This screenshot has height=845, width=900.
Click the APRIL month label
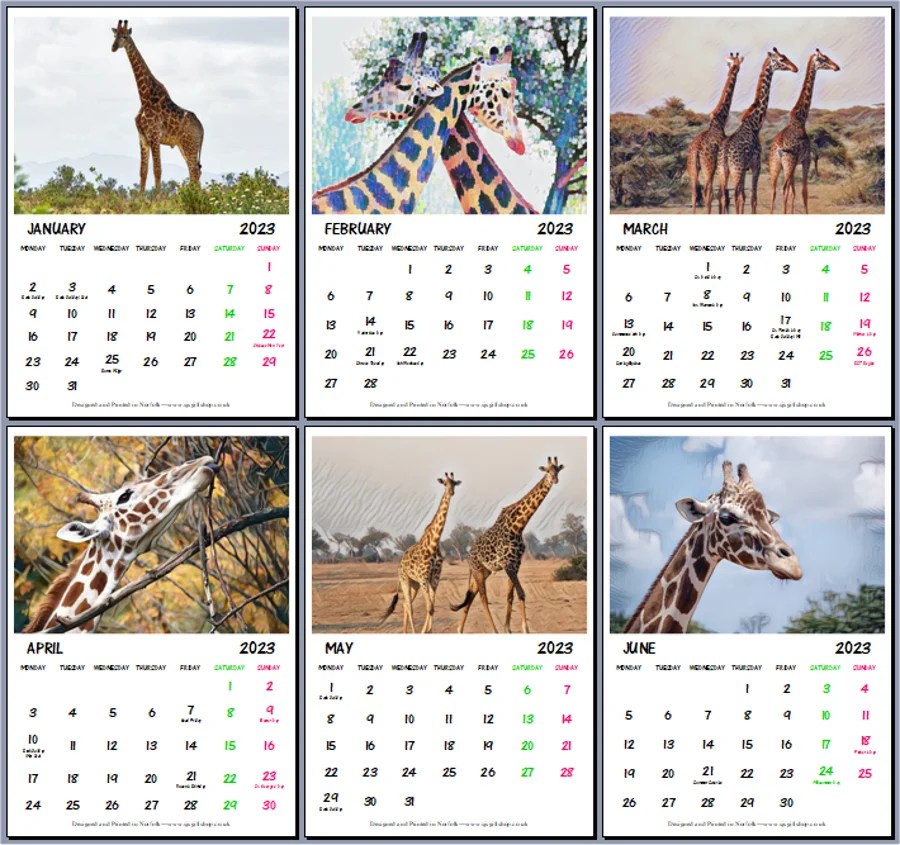click(45, 648)
